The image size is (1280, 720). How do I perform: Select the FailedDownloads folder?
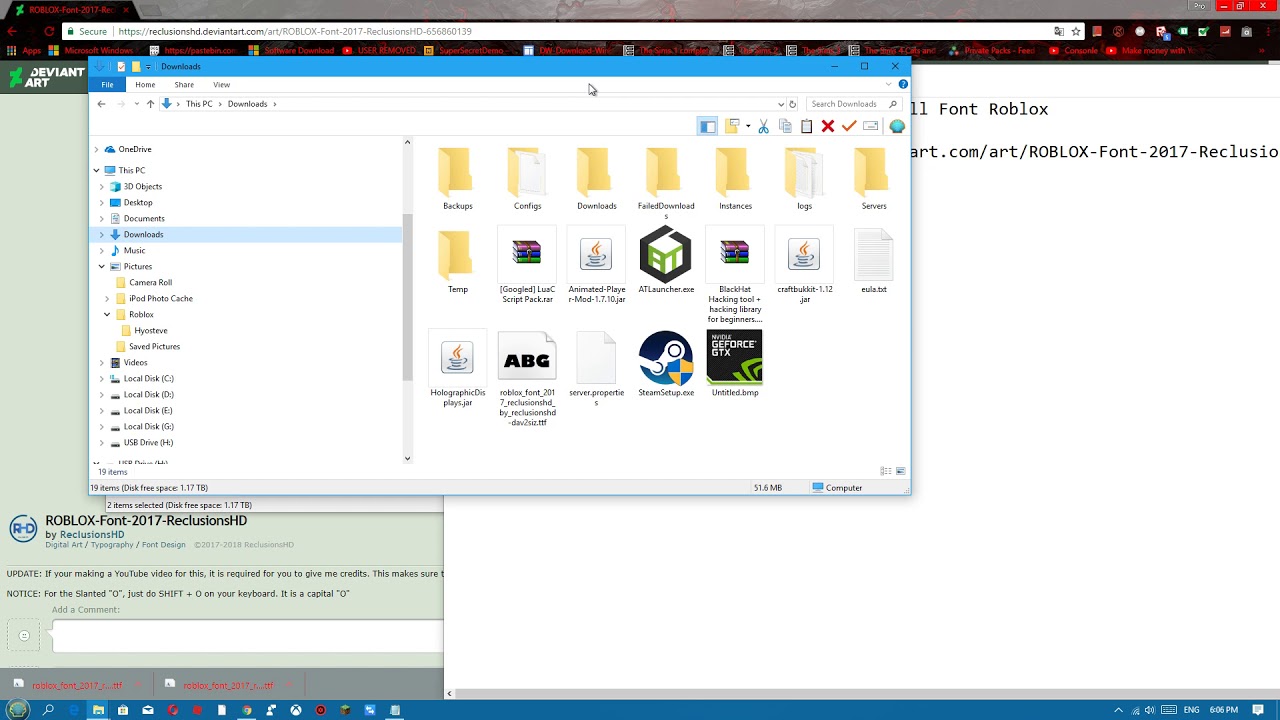pyautogui.click(x=666, y=184)
